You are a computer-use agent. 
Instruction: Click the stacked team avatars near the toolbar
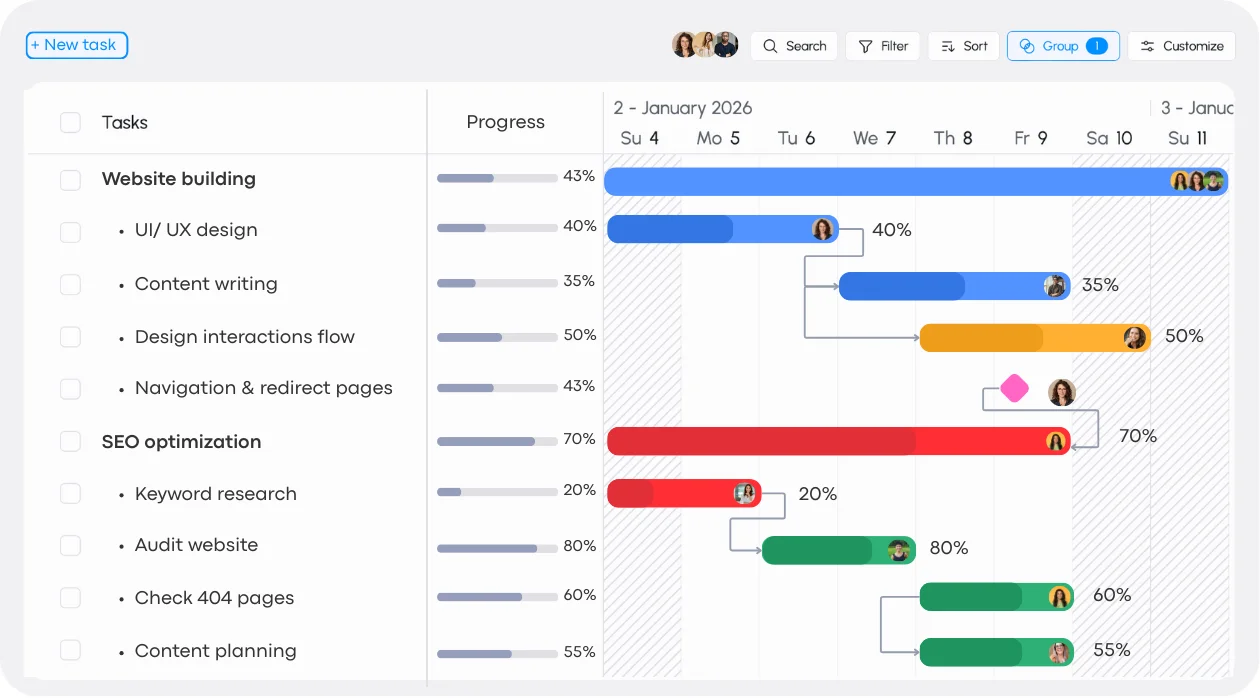[704, 44]
